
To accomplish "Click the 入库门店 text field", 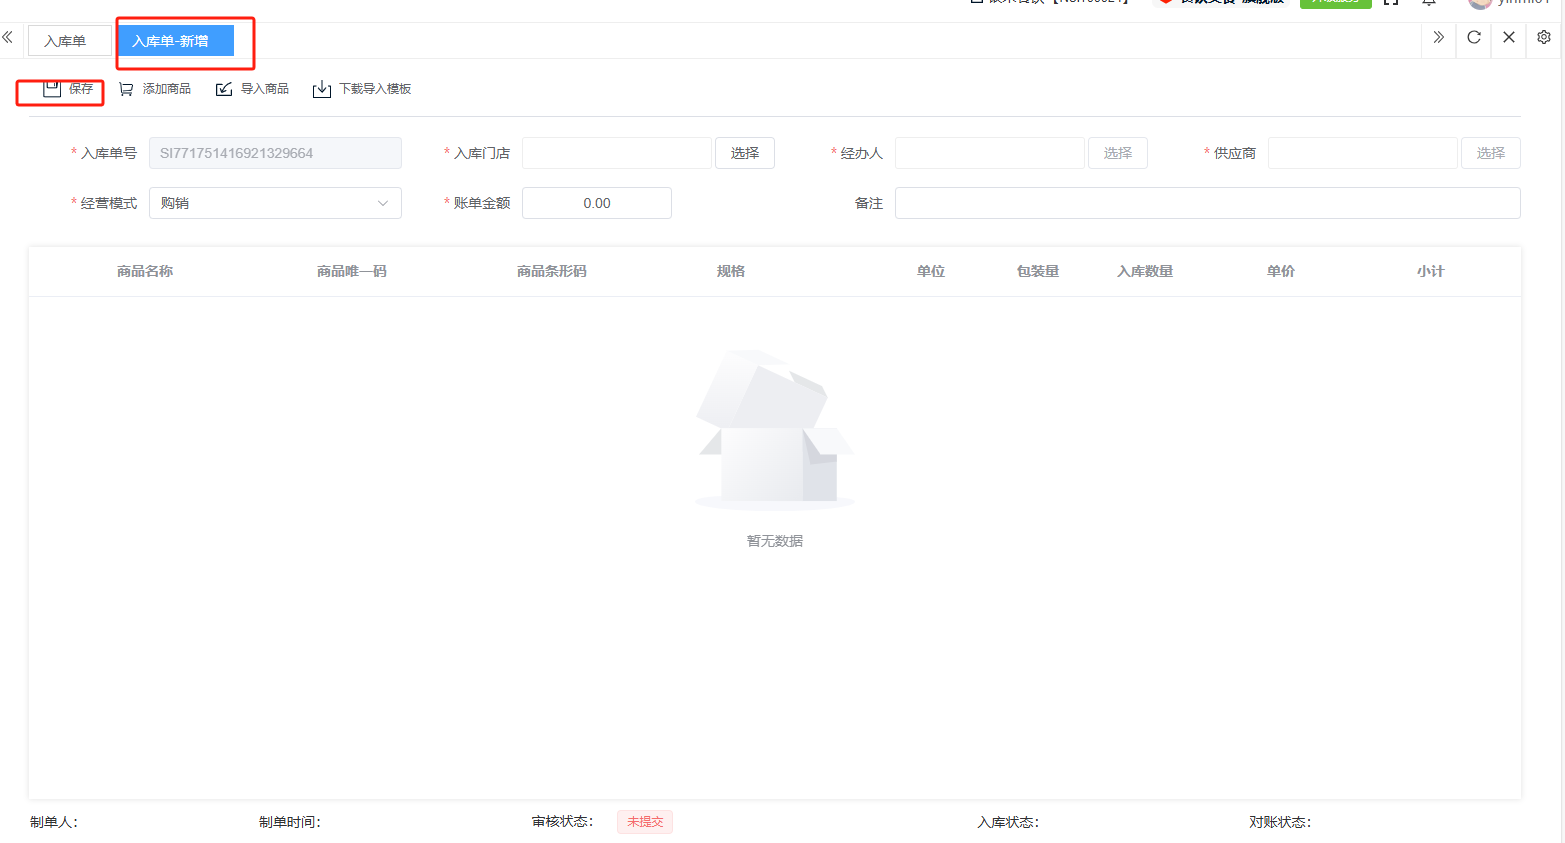I will coord(616,153).
